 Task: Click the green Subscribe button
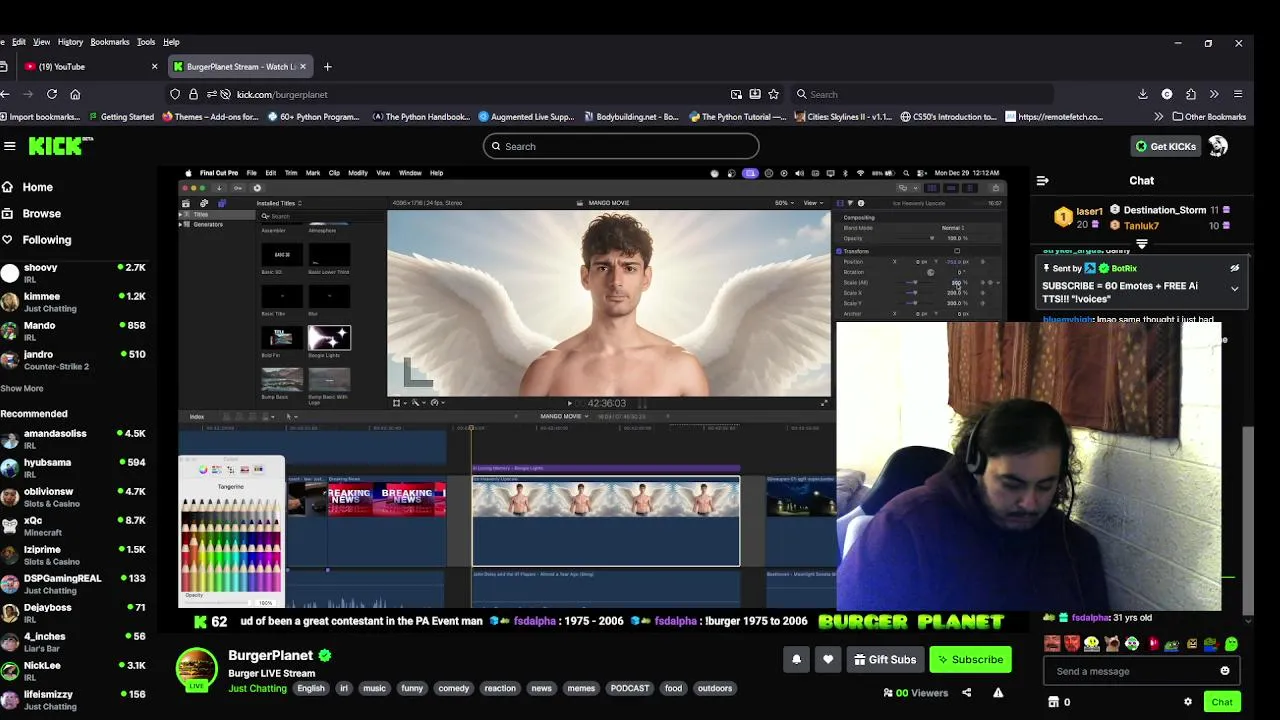[970, 660]
